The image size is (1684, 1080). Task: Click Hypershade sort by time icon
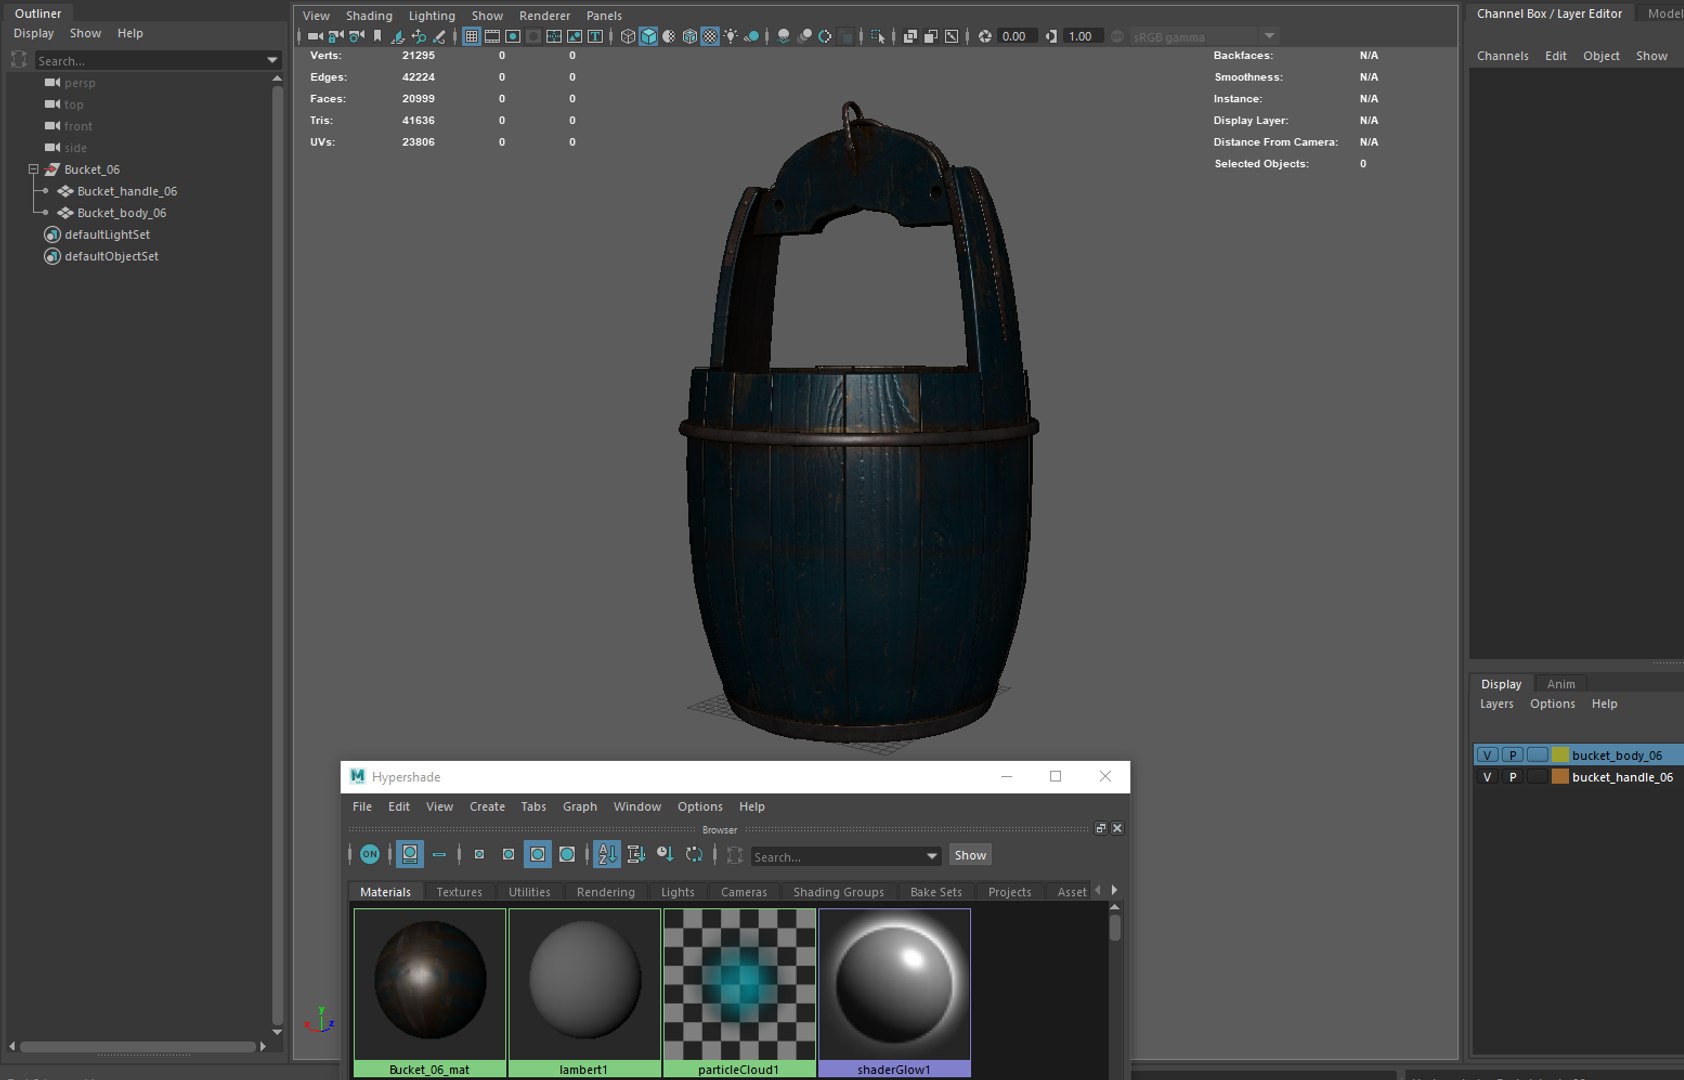(x=665, y=854)
